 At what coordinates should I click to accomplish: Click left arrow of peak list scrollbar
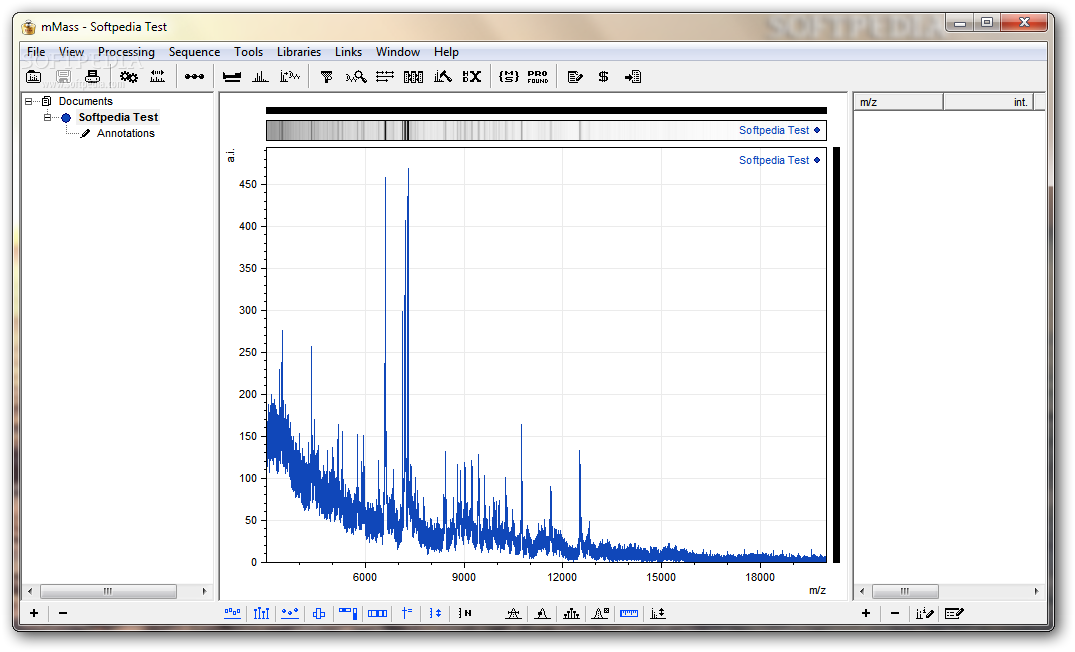click(862, 591)
